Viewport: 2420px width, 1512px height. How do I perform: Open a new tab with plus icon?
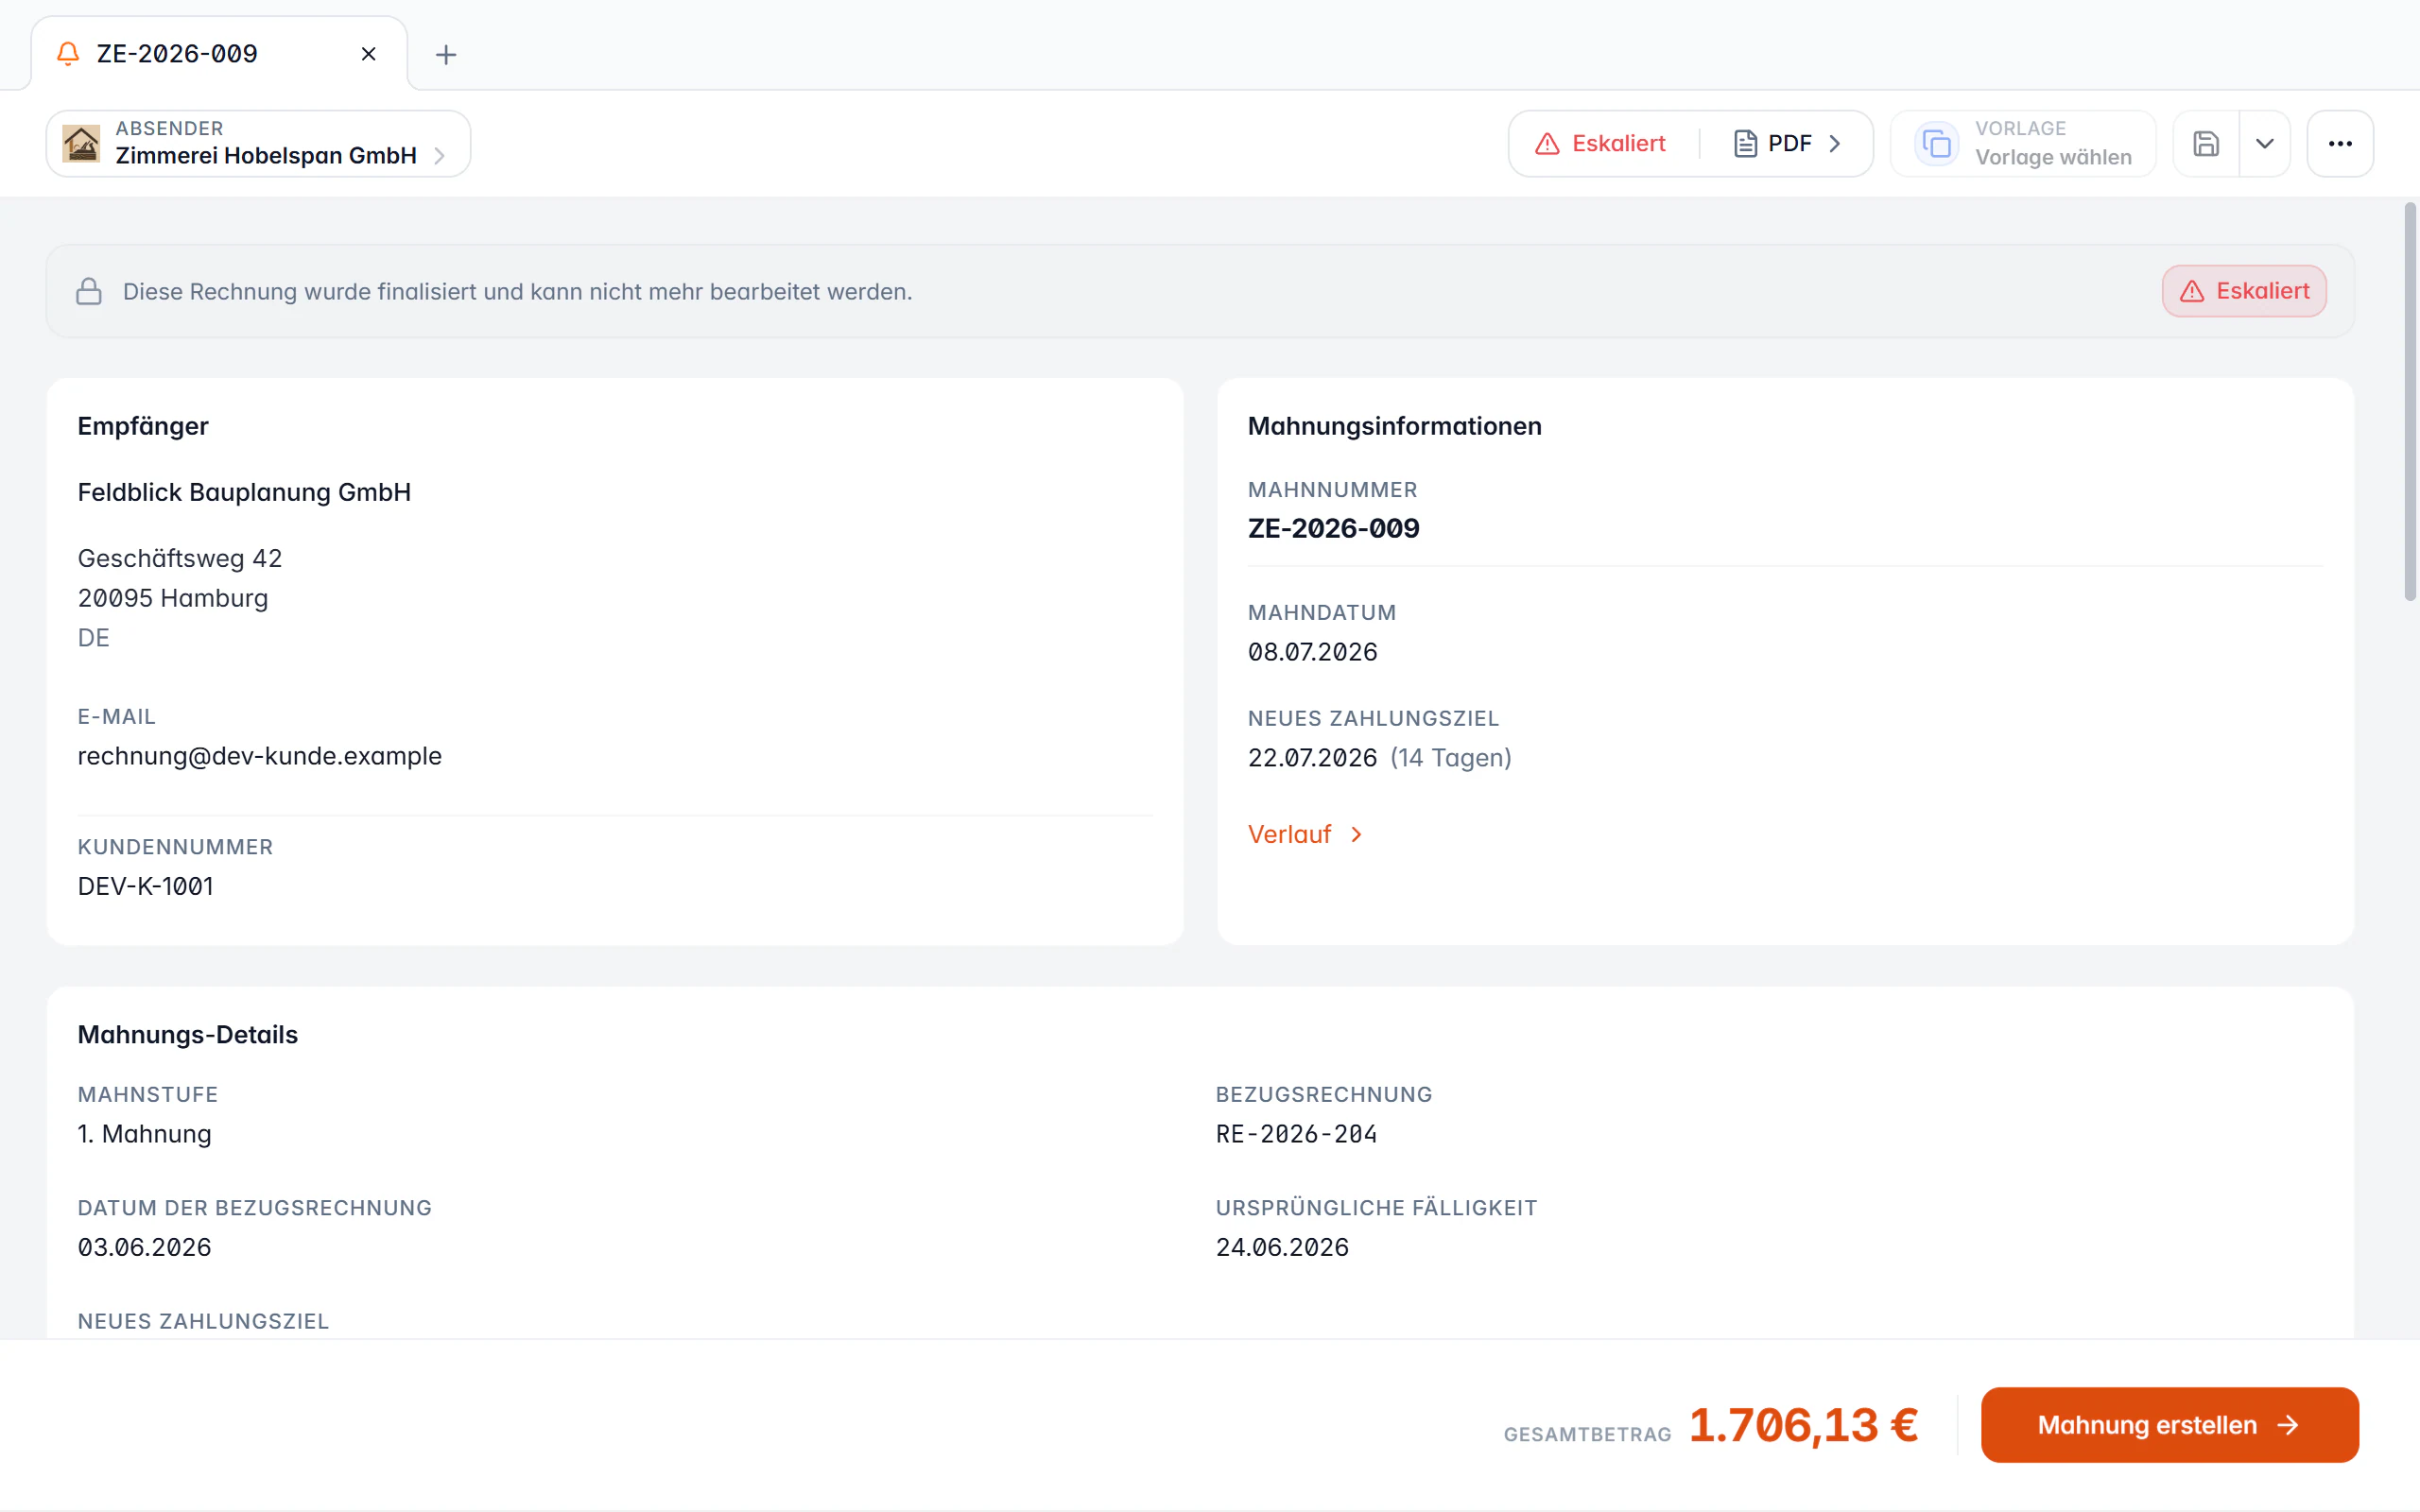click(446, 54)
